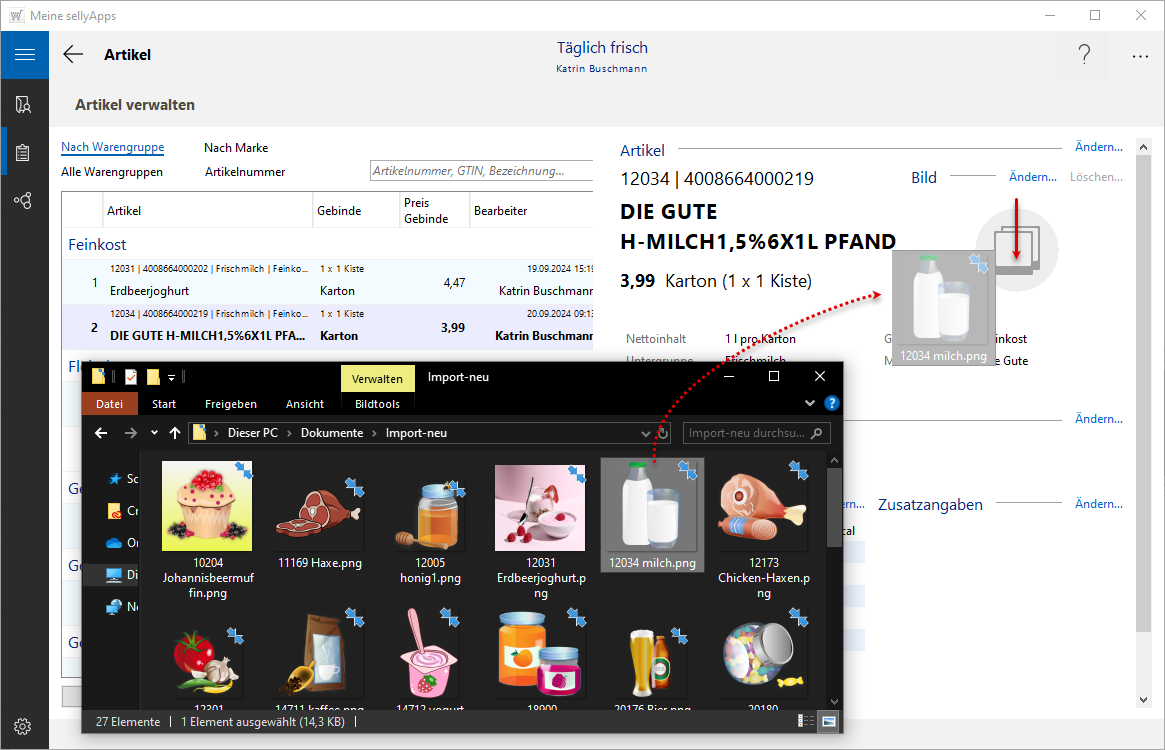The width and height of the screenshot is (1165, 750).
Task: Switch Explorer to large thumbnails view
Action: (x=828, y=721)
